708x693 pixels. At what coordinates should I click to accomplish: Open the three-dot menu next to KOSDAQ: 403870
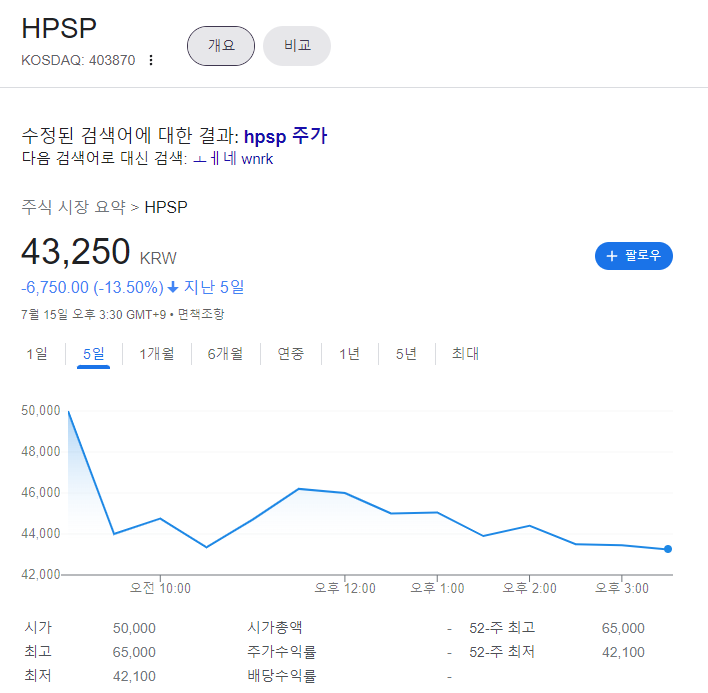pos(151,60)
